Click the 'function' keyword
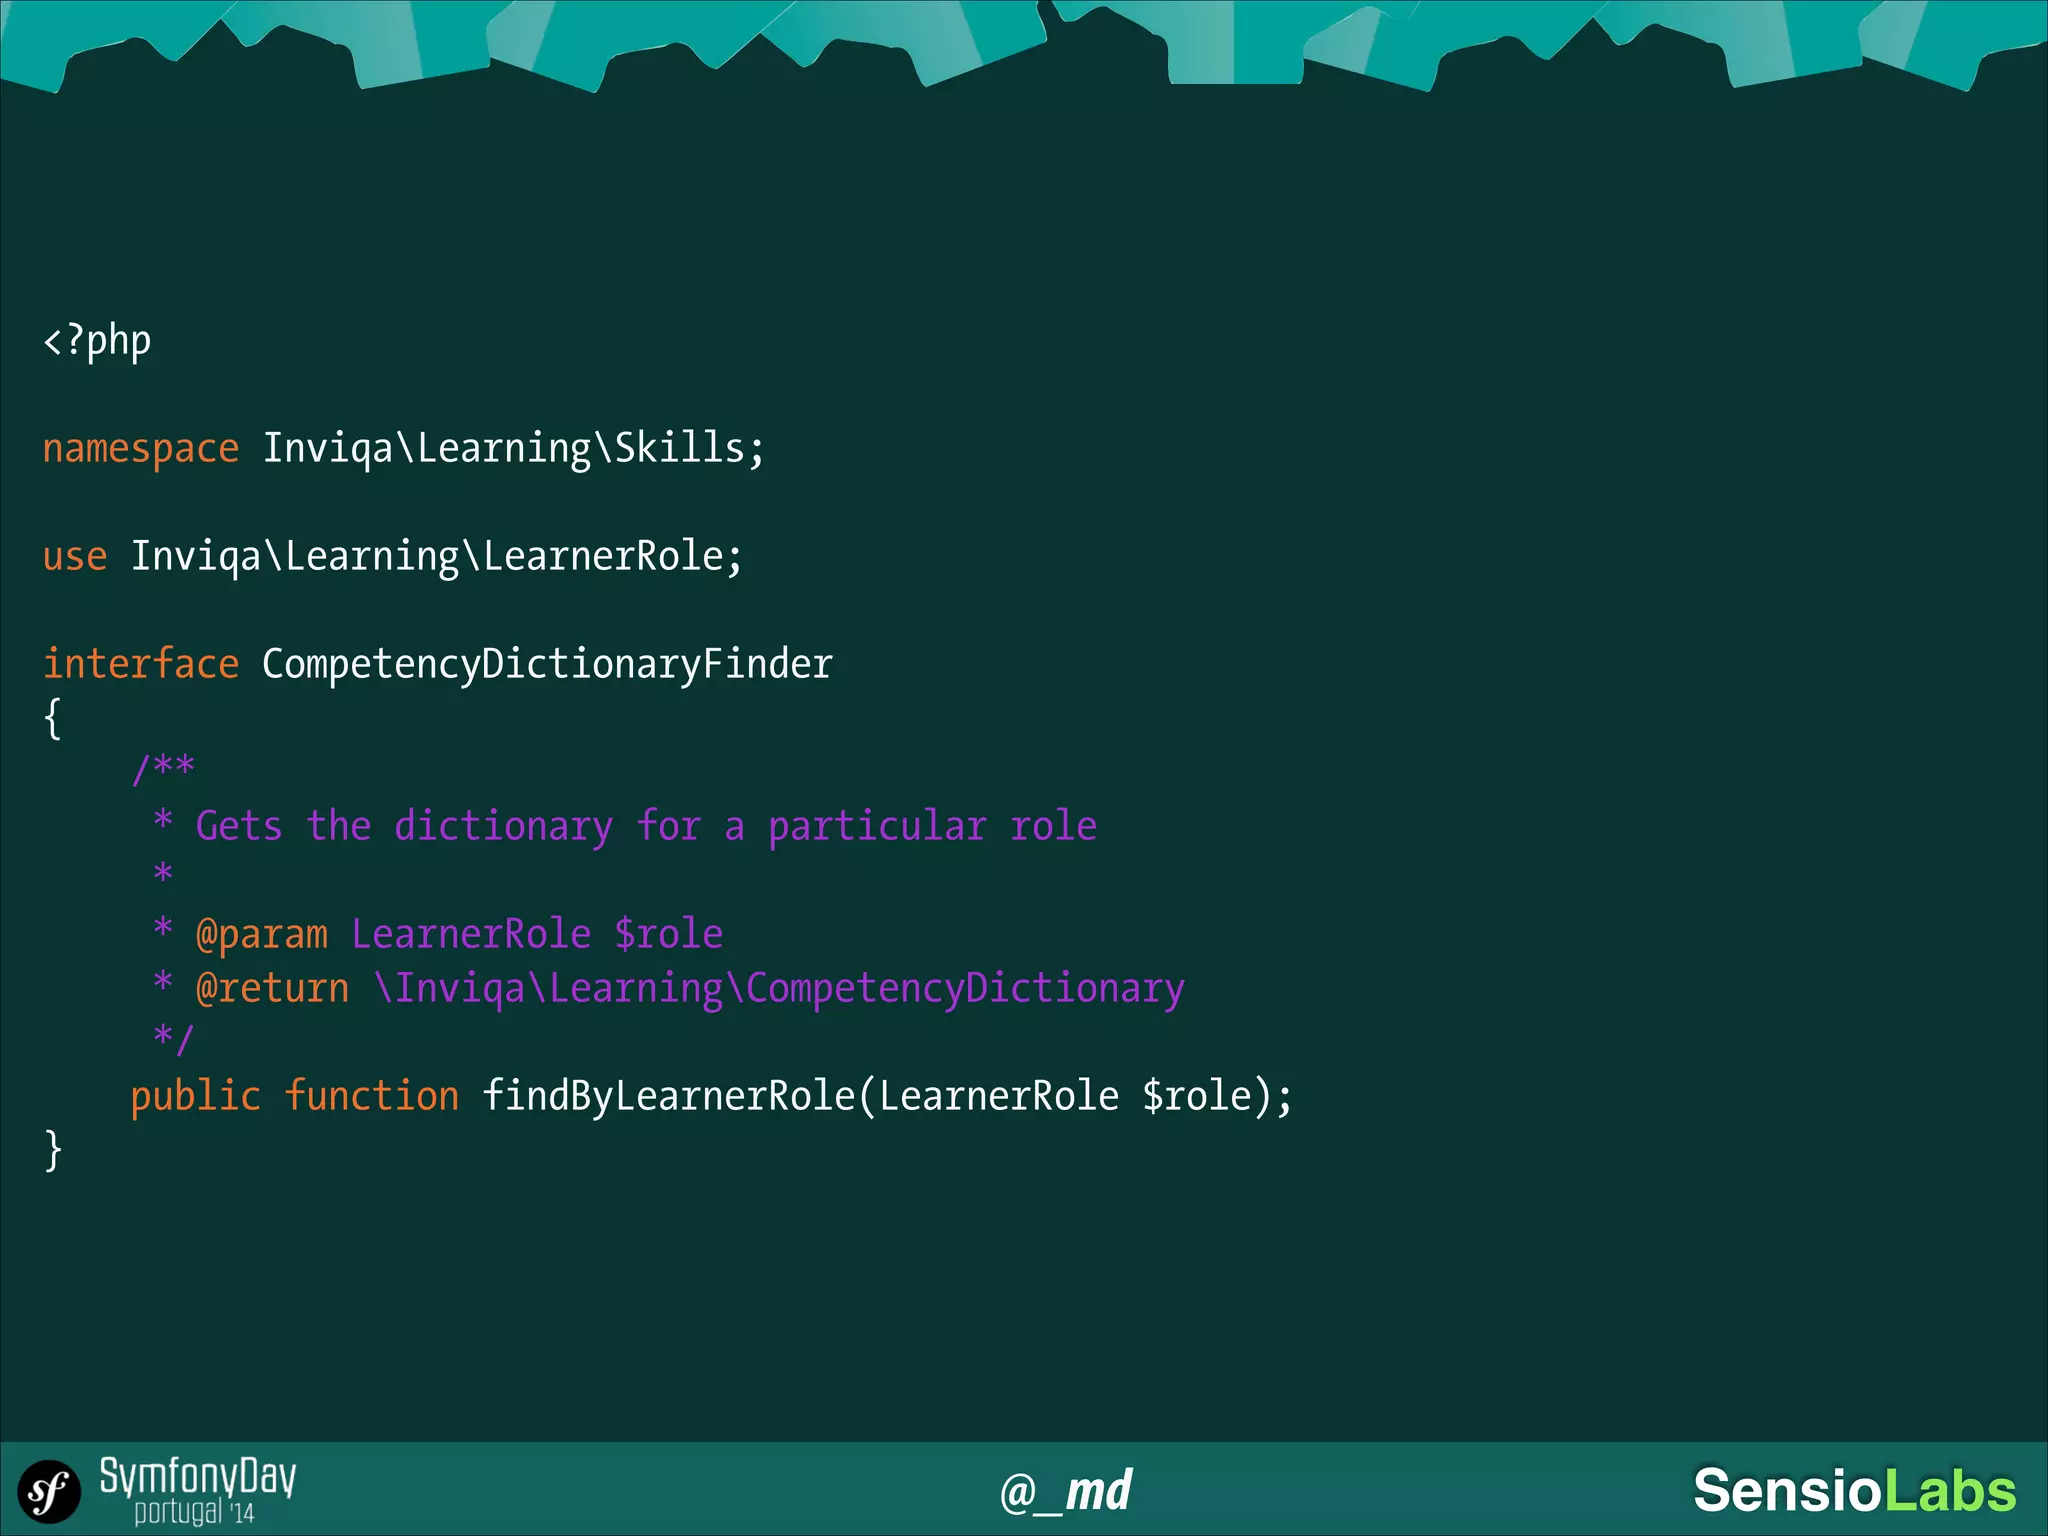Image resolution: width=2048 pixels, height=1536 pixels. [x=372, y=1095]
